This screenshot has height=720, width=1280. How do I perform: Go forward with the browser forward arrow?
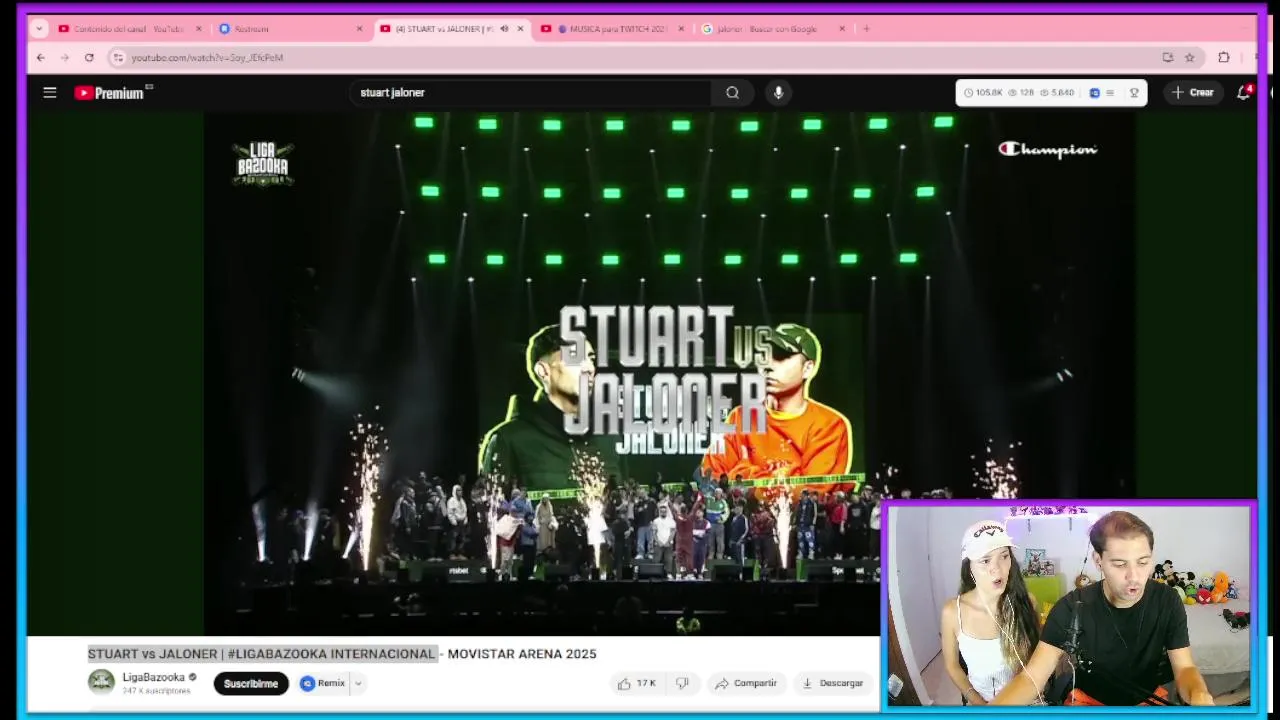pos(64,58)
